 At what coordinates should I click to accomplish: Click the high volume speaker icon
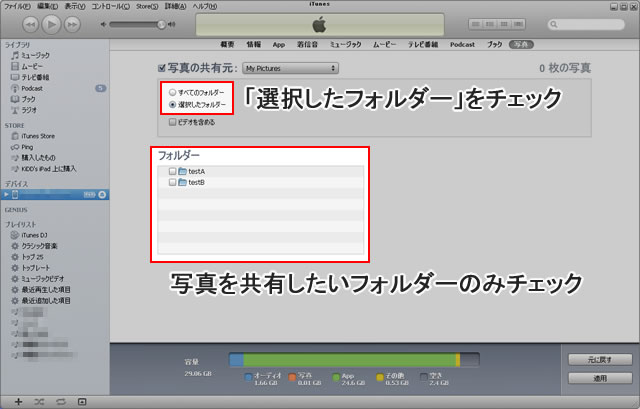coord(172,24)
